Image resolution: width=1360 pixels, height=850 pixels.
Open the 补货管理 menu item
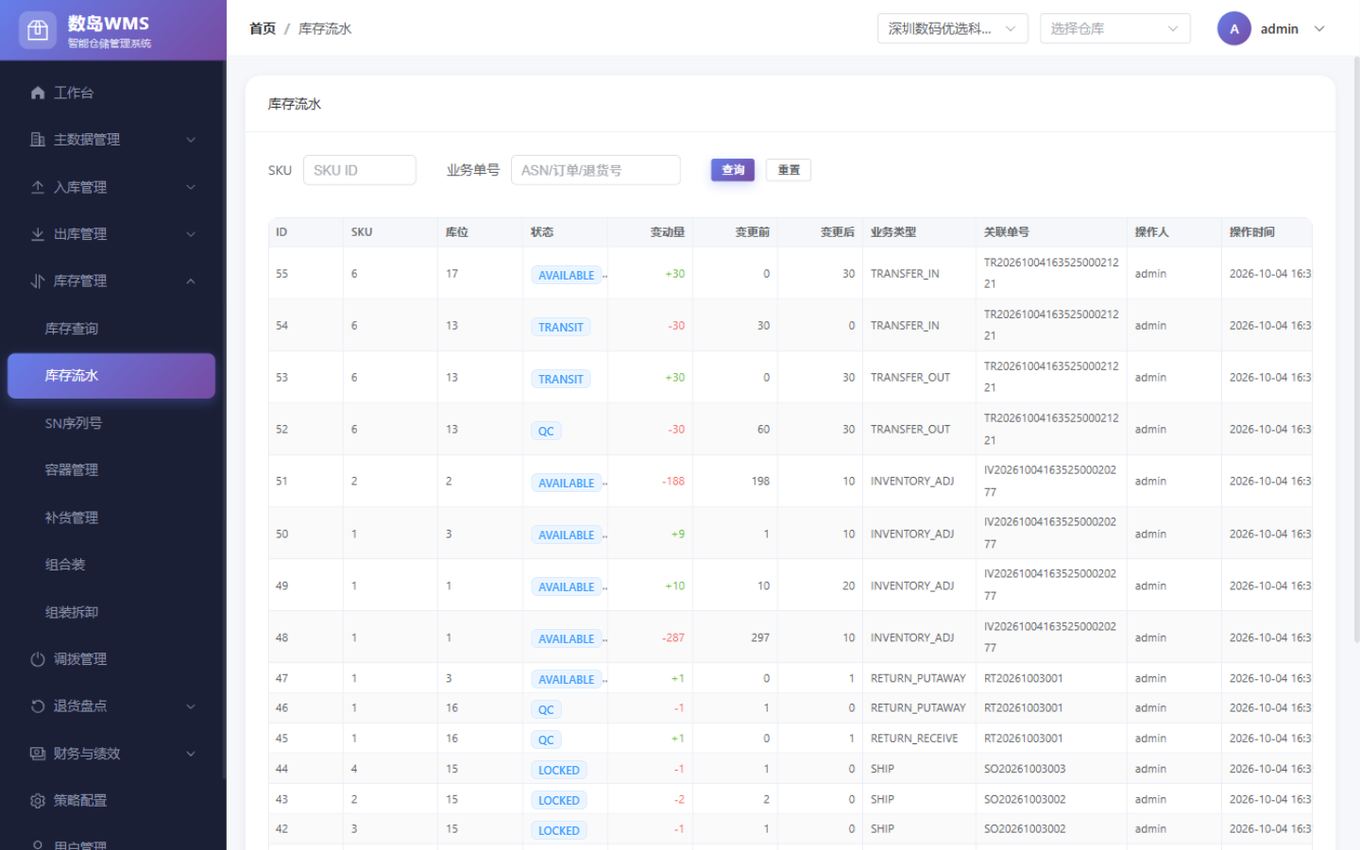[x=111, y=518]
